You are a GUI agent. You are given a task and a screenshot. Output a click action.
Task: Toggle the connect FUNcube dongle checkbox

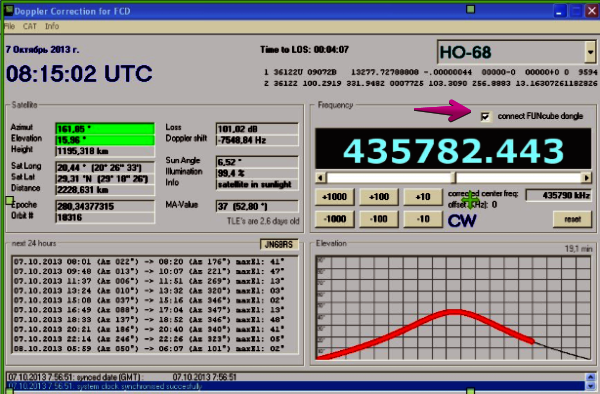[x=485, y=116]
